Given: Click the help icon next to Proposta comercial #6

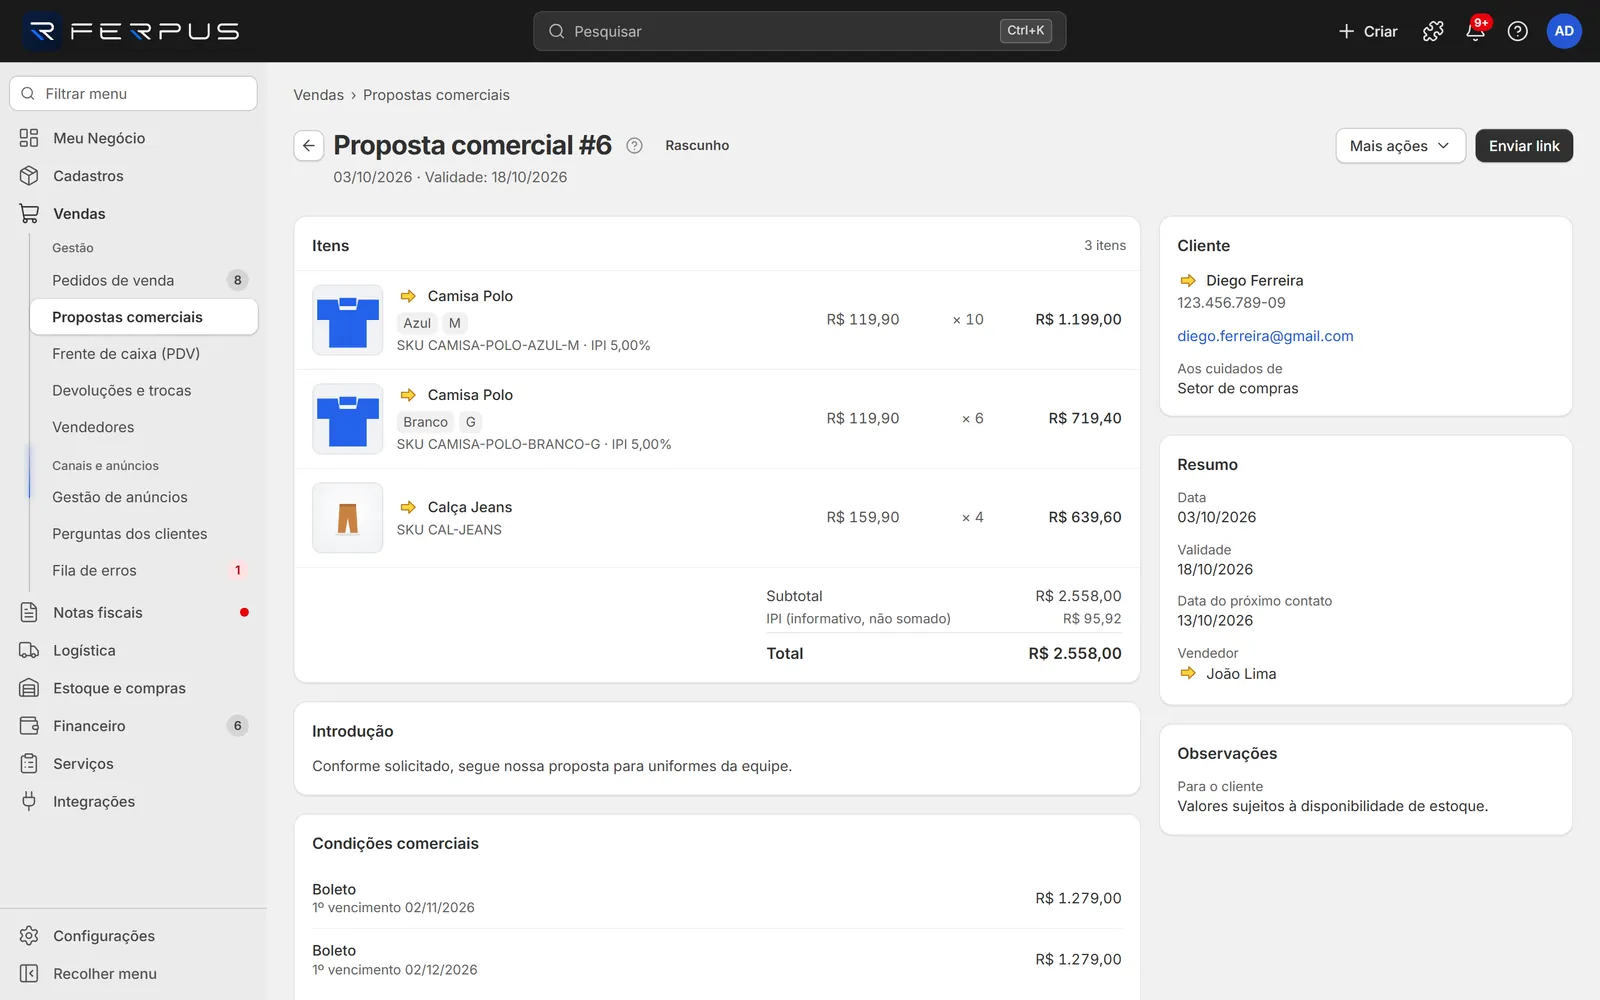Looking at the screenshot, I should click(634, 146).
